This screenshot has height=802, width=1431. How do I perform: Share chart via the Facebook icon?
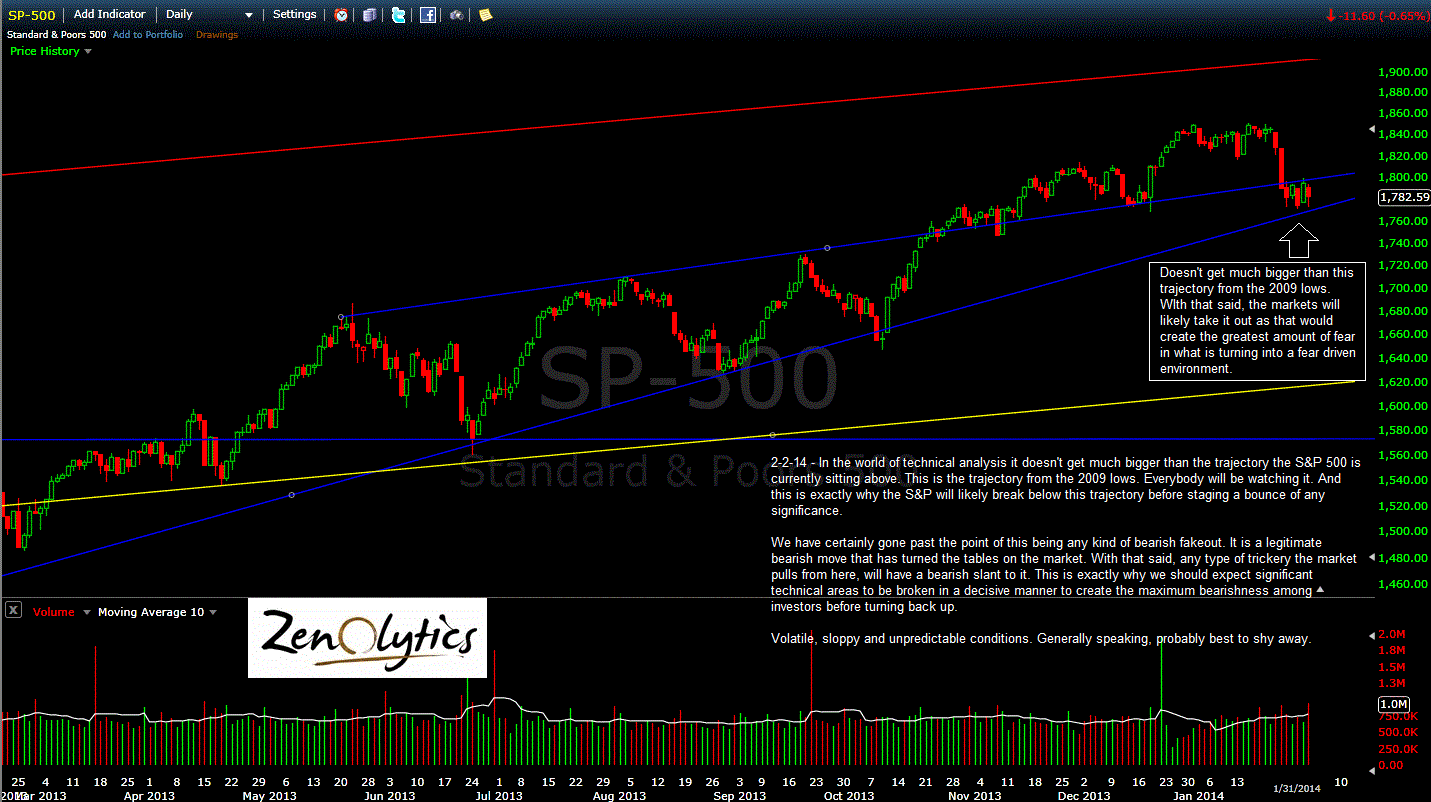(427, 15)
